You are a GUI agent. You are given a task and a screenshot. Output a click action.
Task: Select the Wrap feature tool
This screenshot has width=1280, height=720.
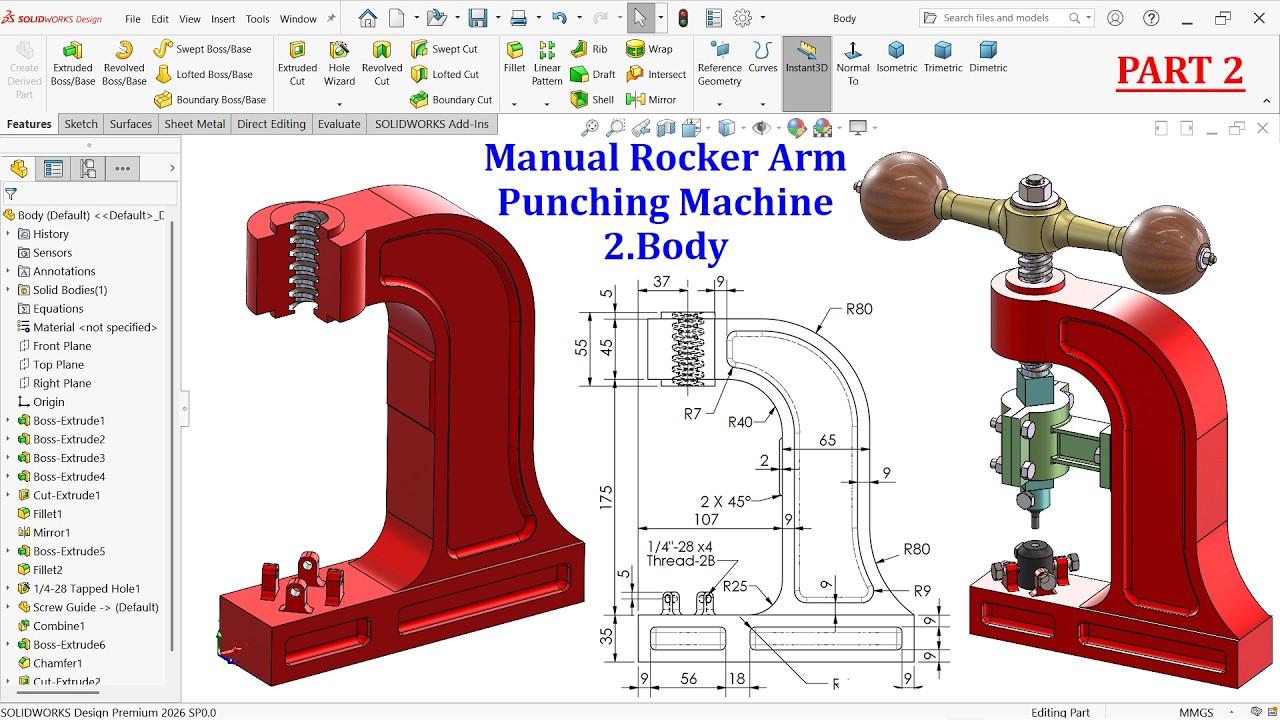coord(649,49)
